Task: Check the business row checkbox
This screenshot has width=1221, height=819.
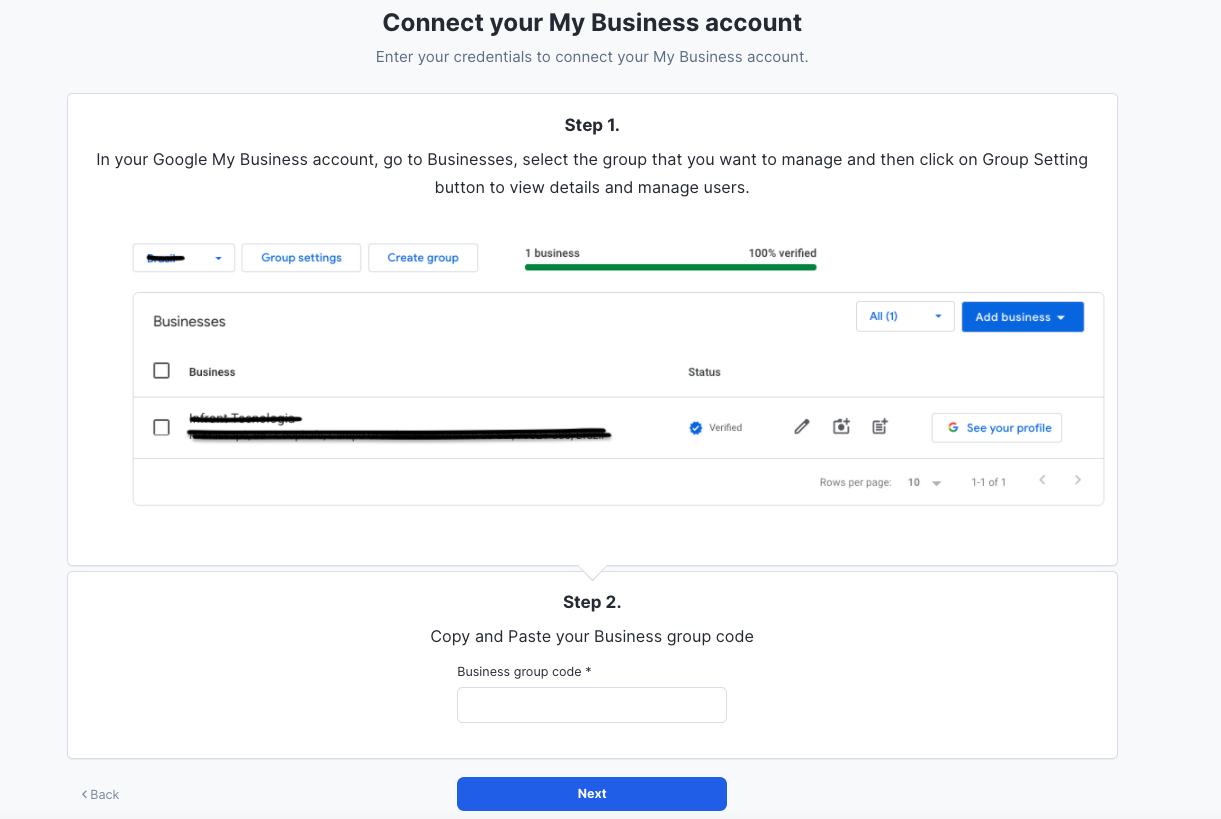Action: pyautogui.click(x=161, y=428)
